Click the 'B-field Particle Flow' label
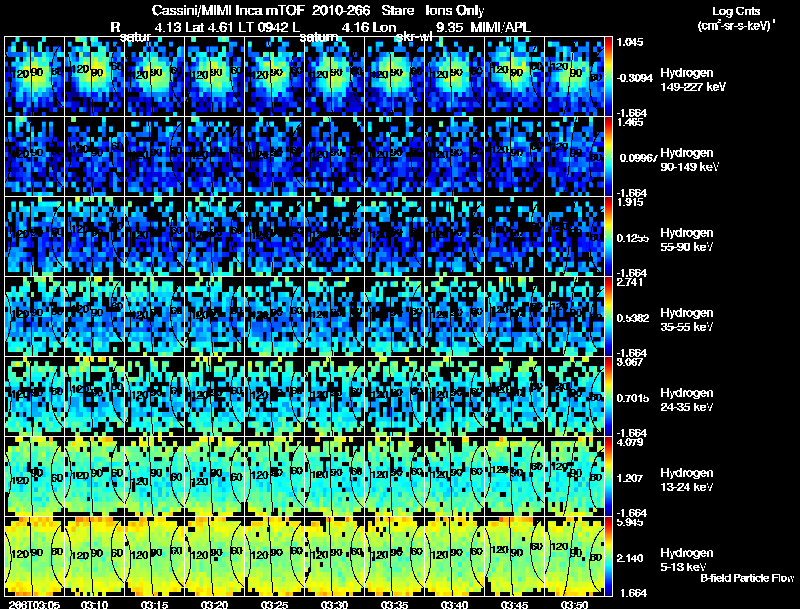800x609 pixels. pyautogui.click(x=747, y=578)
